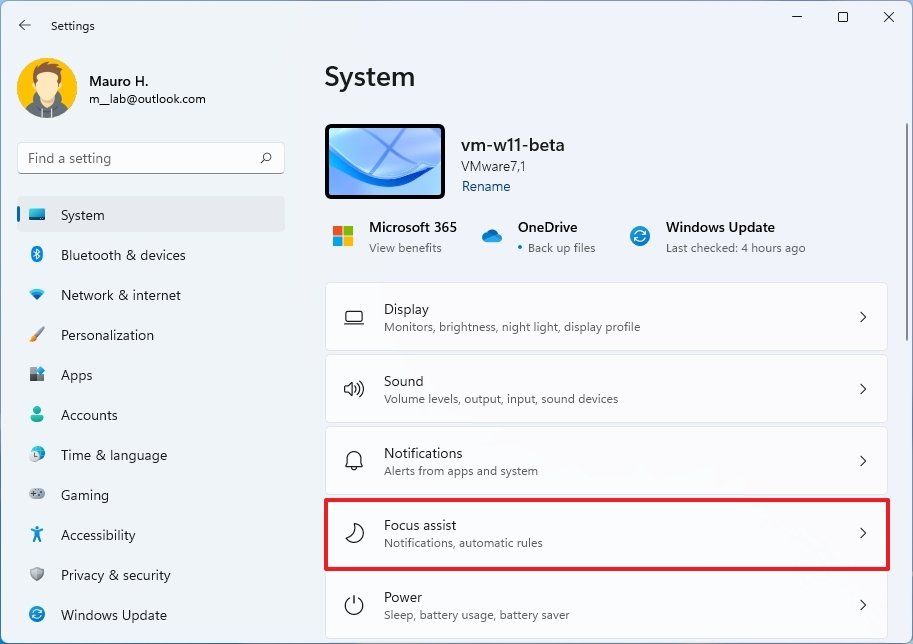This screenshot has width=913, height=644.
Task: Expand the Display settings row chevron
Action: [862, 316]
